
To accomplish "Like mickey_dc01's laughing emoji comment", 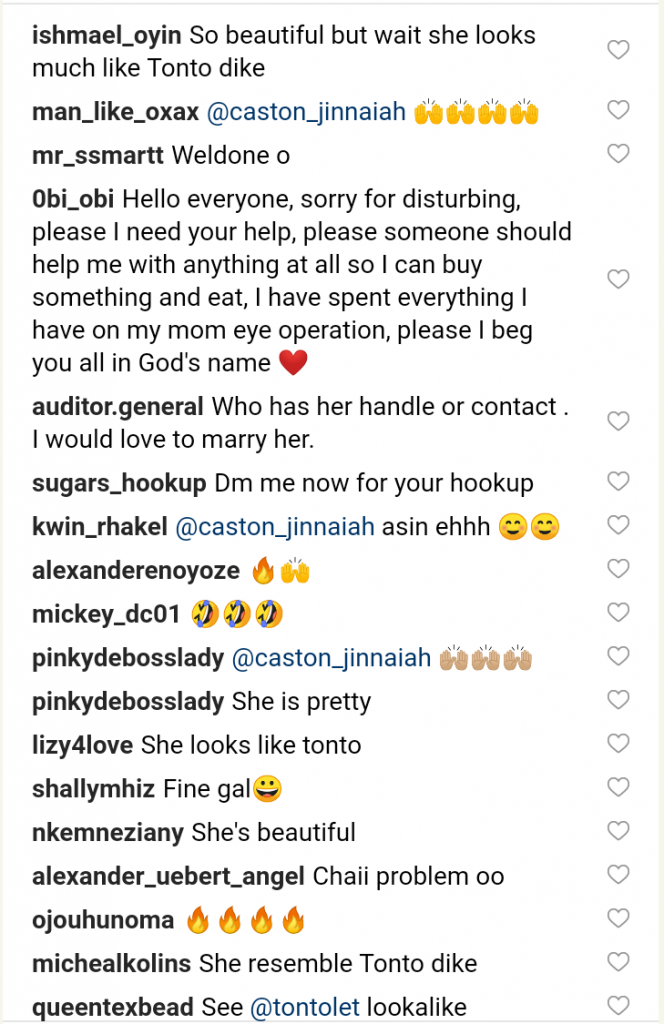I will click(x=619, y=613).
